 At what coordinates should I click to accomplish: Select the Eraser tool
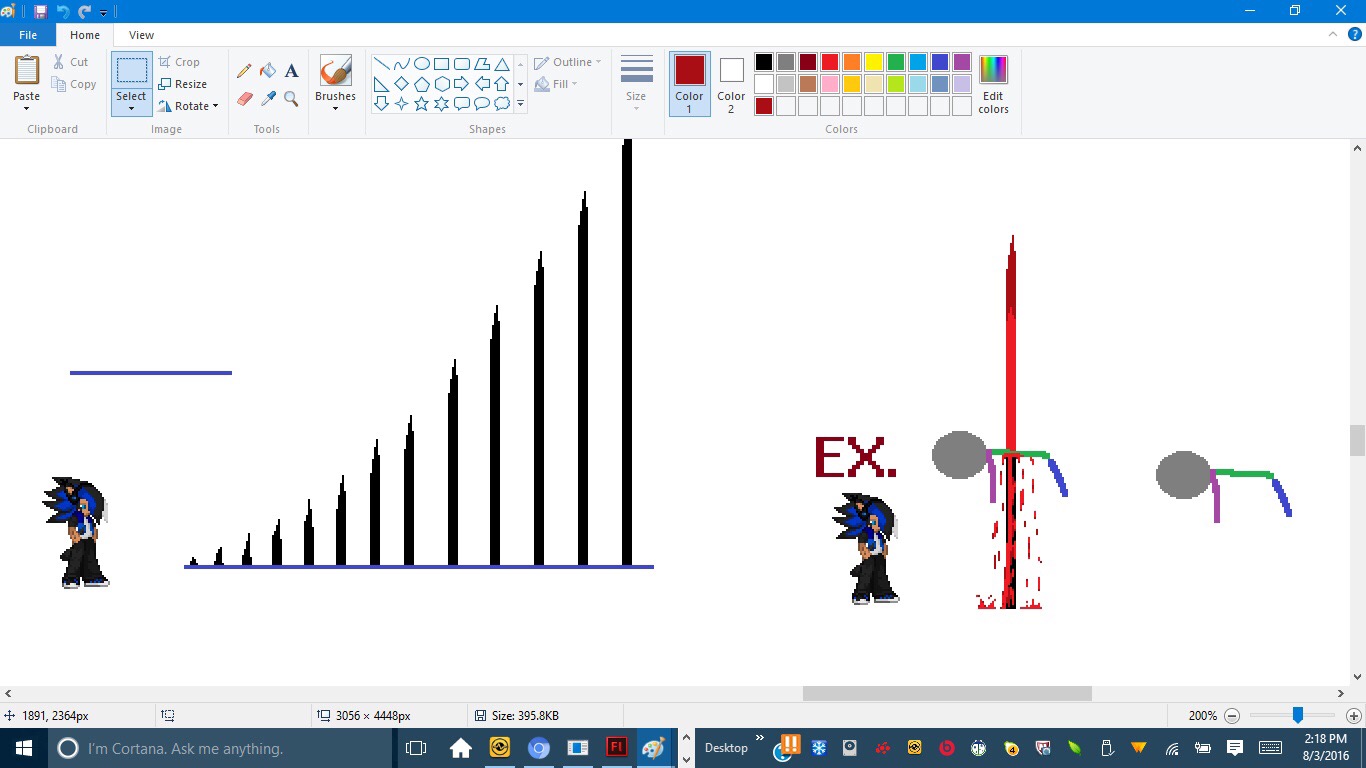(244, 98)
